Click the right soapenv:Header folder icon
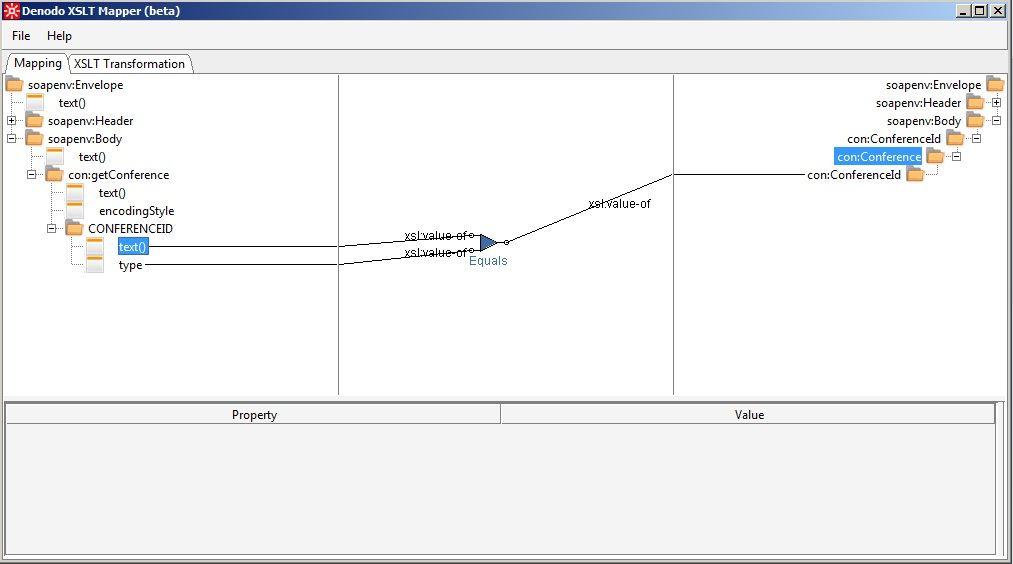The width and height of the screenshot is (1013, 564). (975, 103)
